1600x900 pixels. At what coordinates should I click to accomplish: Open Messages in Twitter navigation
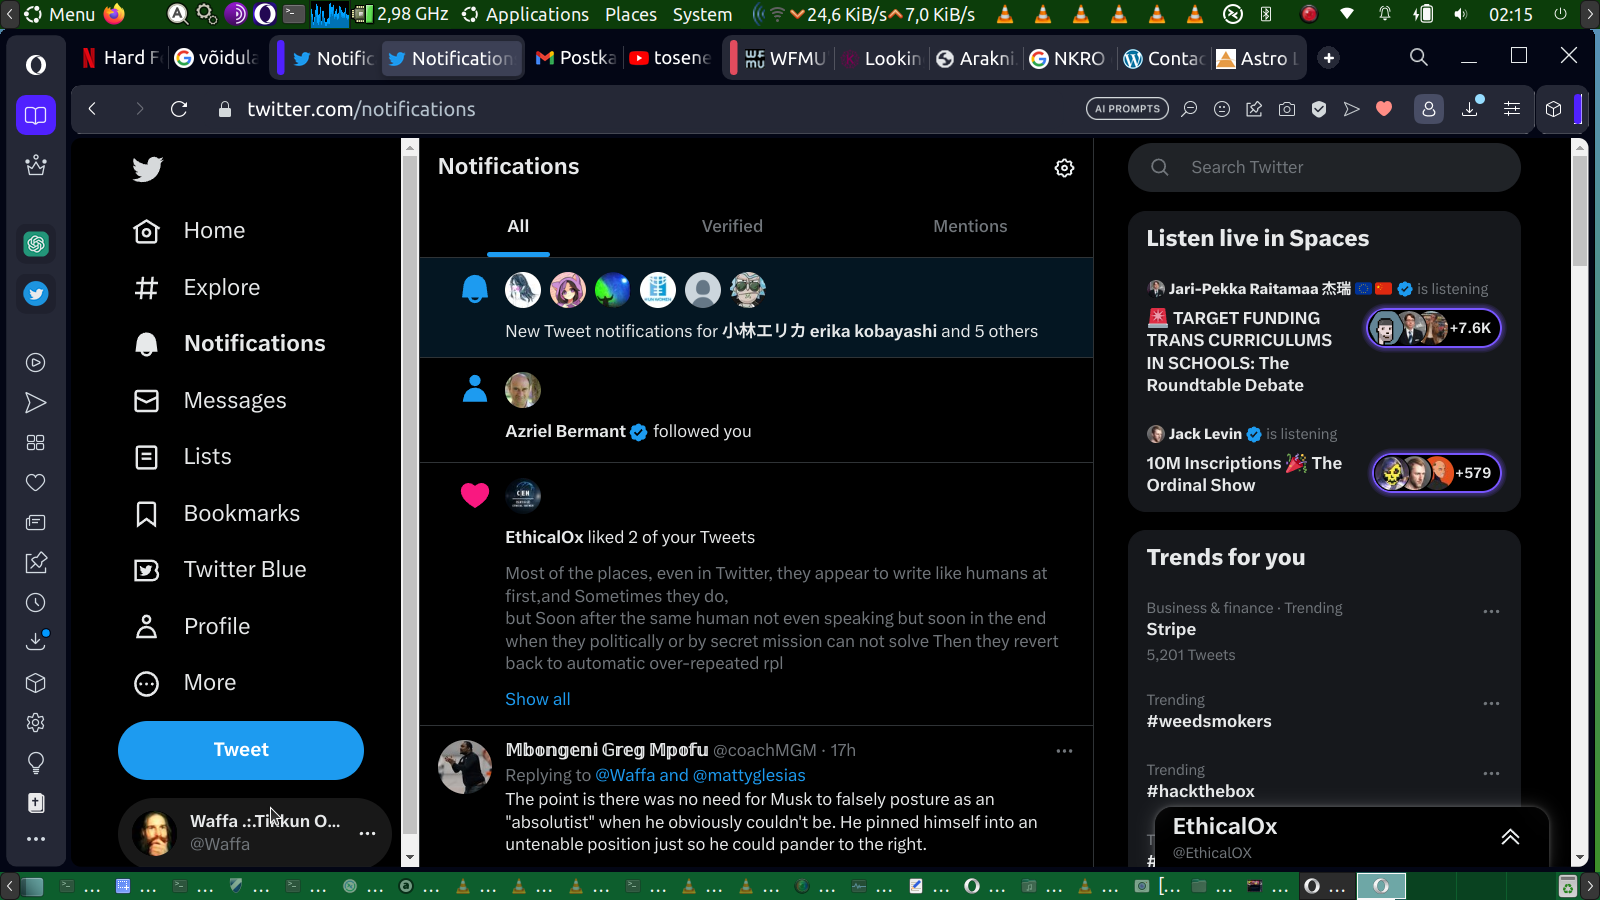point(210,401)
